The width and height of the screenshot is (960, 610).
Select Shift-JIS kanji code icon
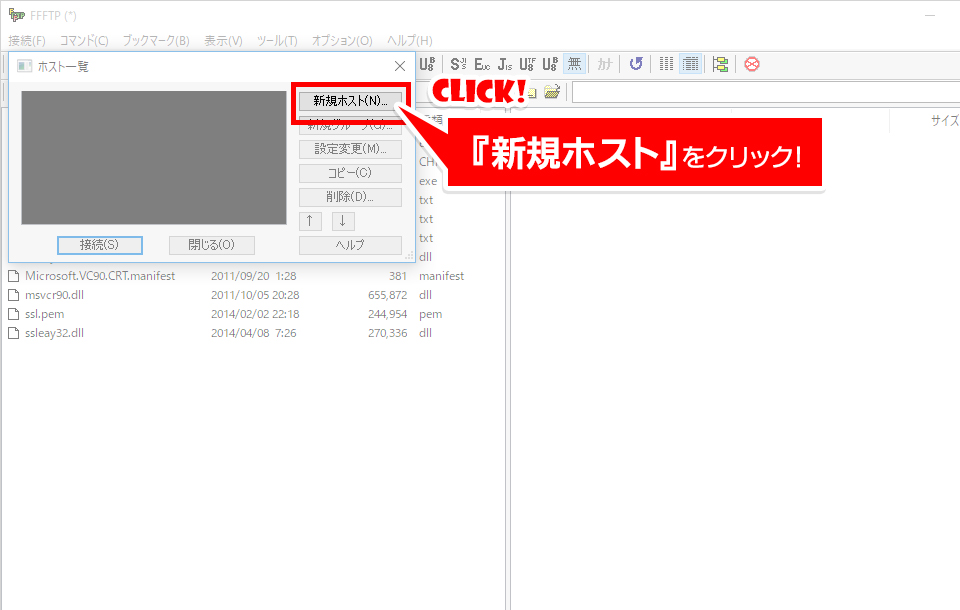(x=458, y=64)
